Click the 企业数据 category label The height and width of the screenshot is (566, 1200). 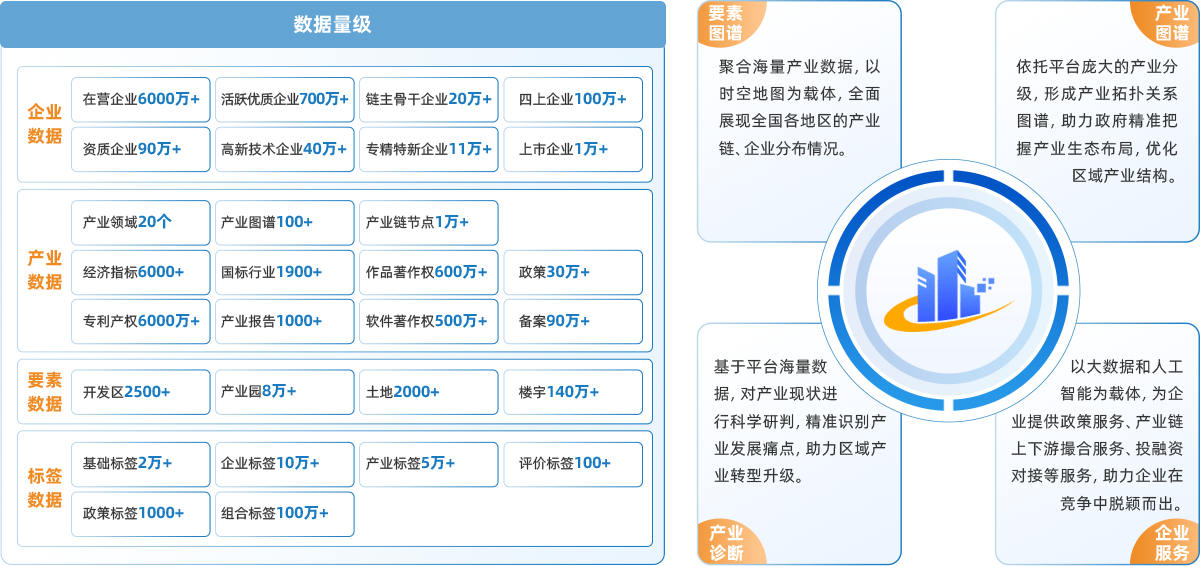tap(45, 124)
